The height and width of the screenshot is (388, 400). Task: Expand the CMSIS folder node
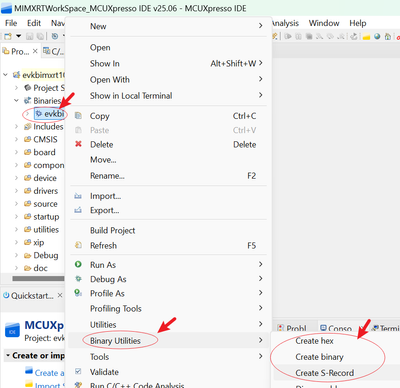point(16,139)
